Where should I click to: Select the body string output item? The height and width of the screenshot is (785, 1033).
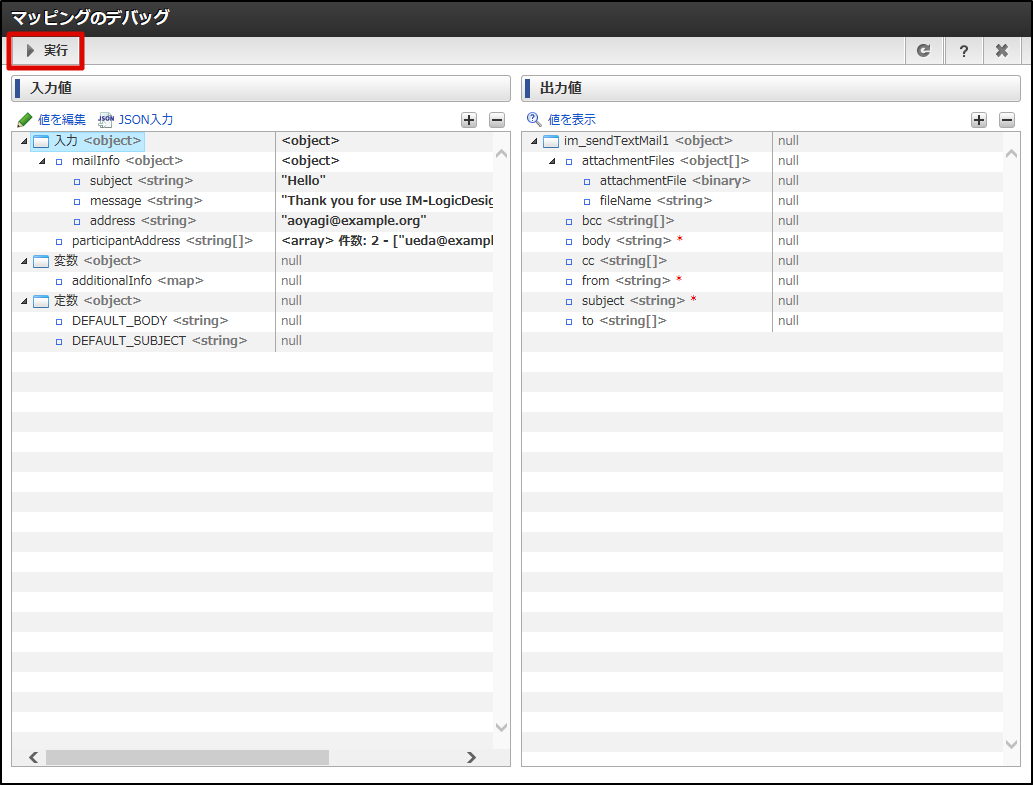[625, 241]
